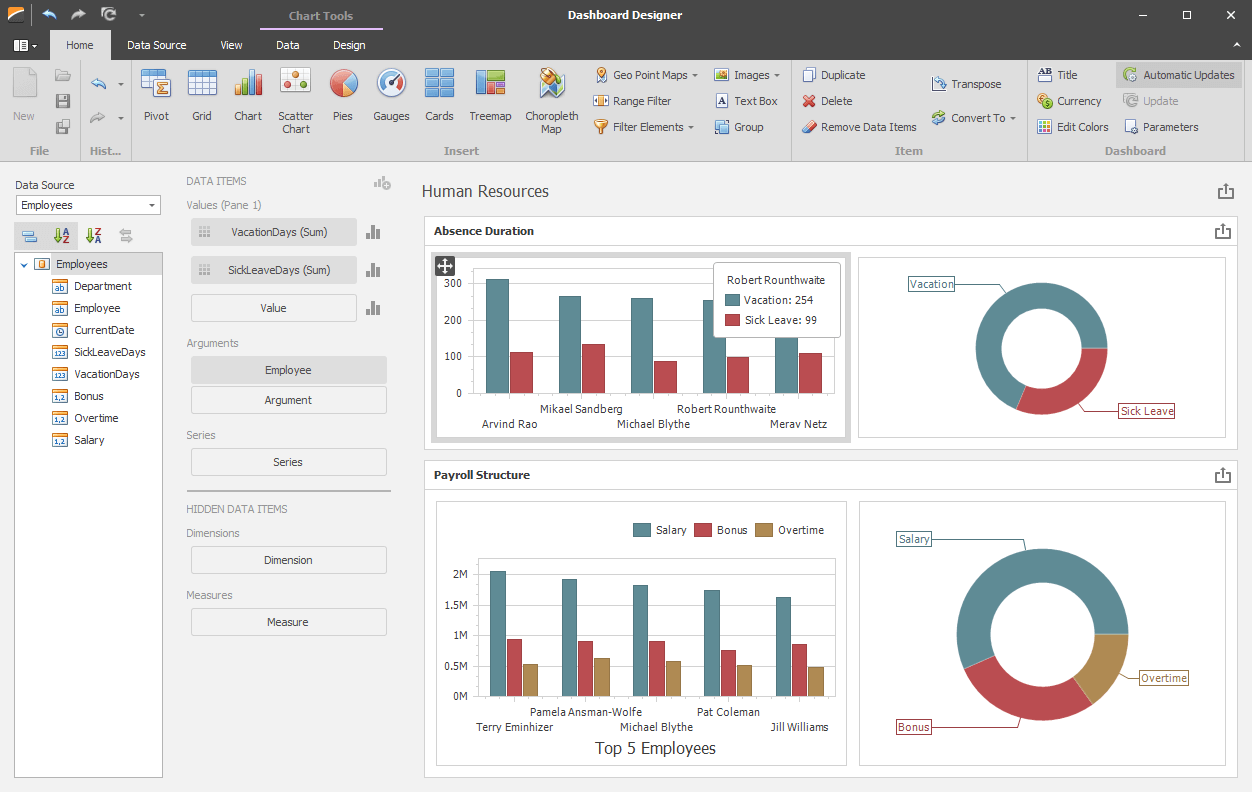This screenshot has width=1252, height=792.
Task: Insert a Pies dashboard item
Action: click(343, 96)
